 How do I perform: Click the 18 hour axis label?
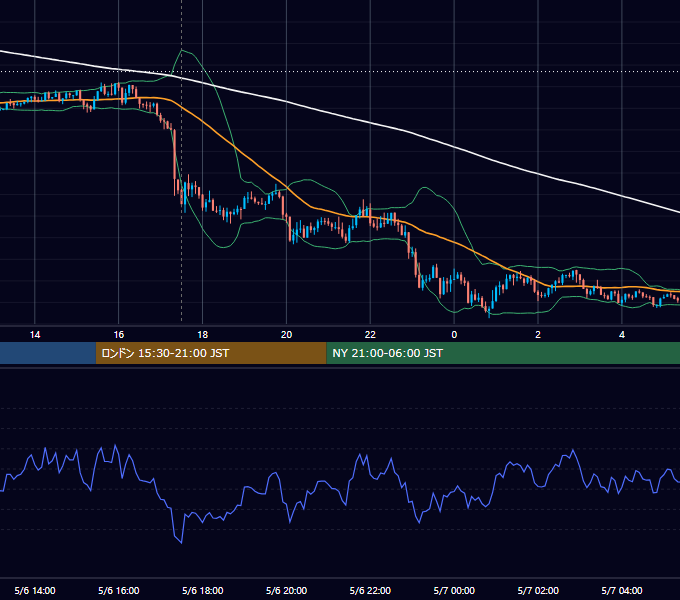tap(203, 335)
